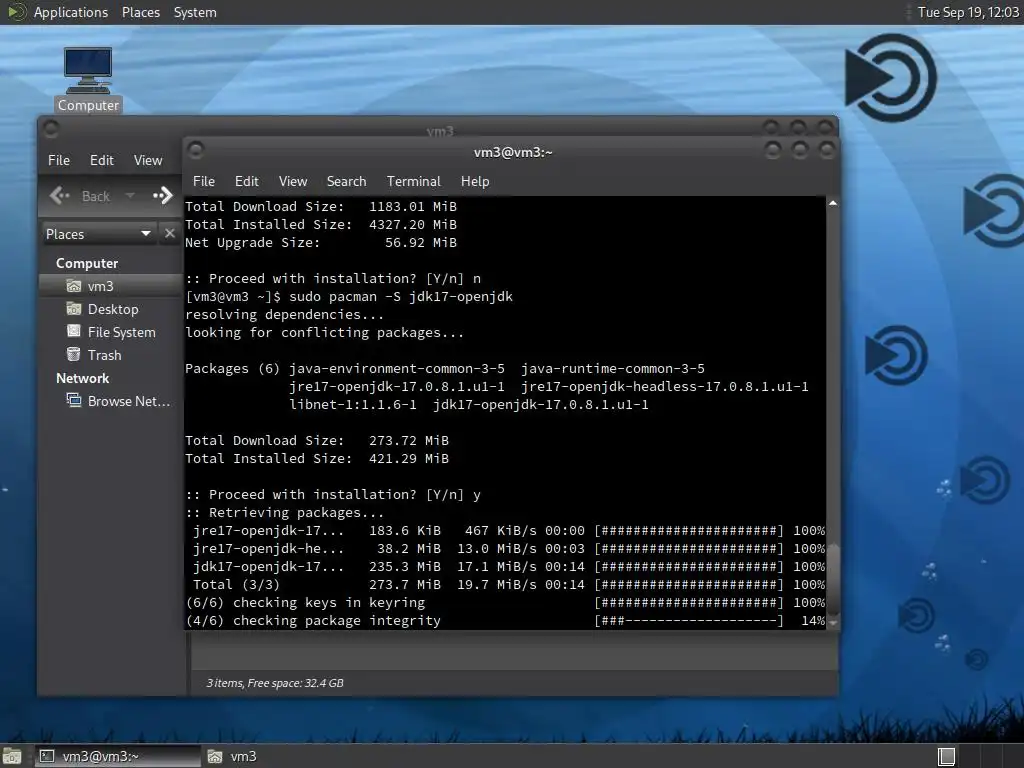Click the jdk17-openjdk download progress line
The height and width of the screenshot is (768, 1024).
pyautogui.click(x=508, y=567)
